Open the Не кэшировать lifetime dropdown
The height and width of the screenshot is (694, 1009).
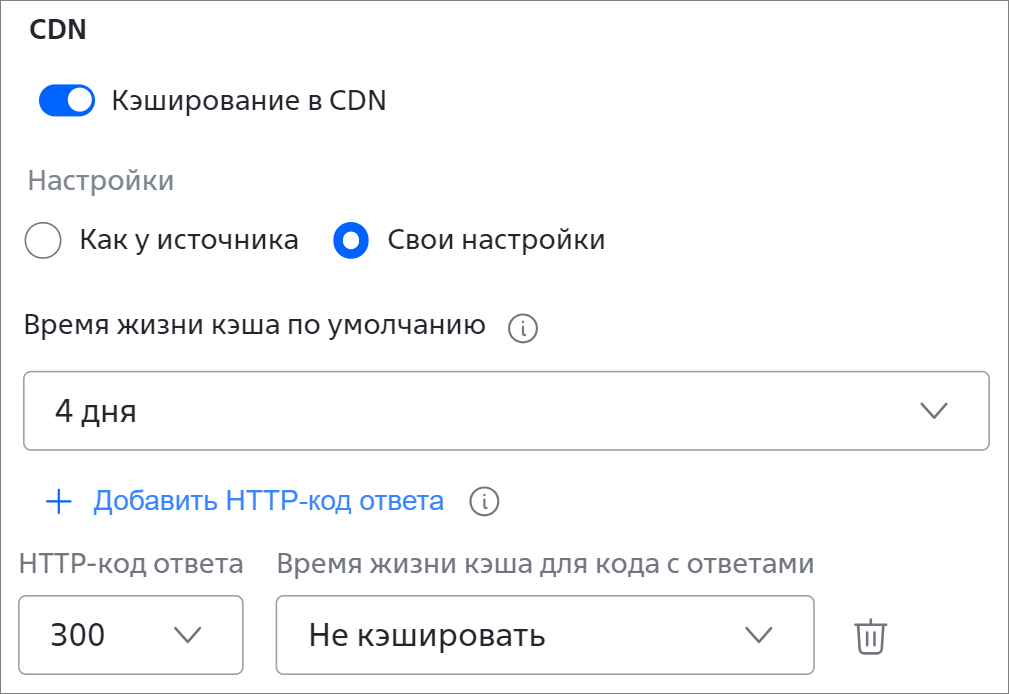point(545,635)
